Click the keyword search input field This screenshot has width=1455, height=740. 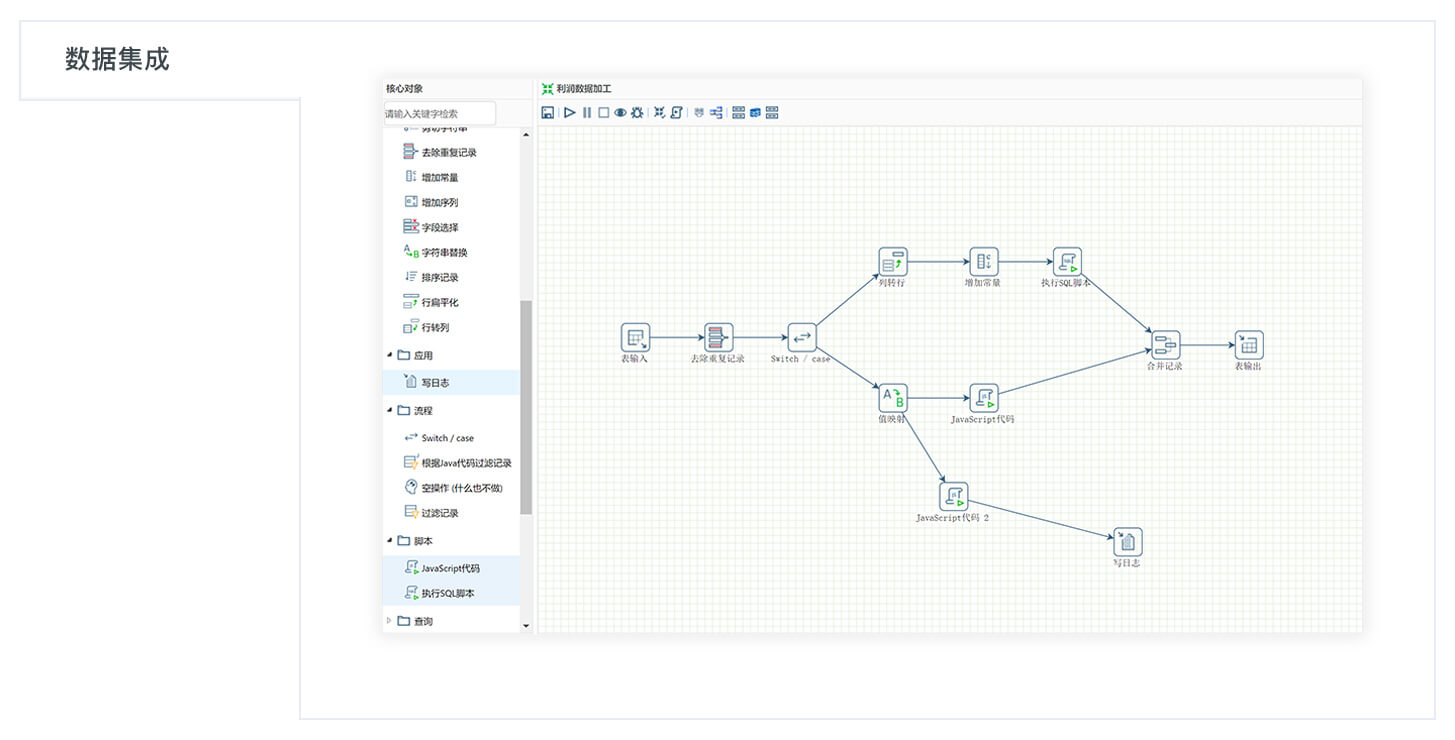(x=440, y=114)
